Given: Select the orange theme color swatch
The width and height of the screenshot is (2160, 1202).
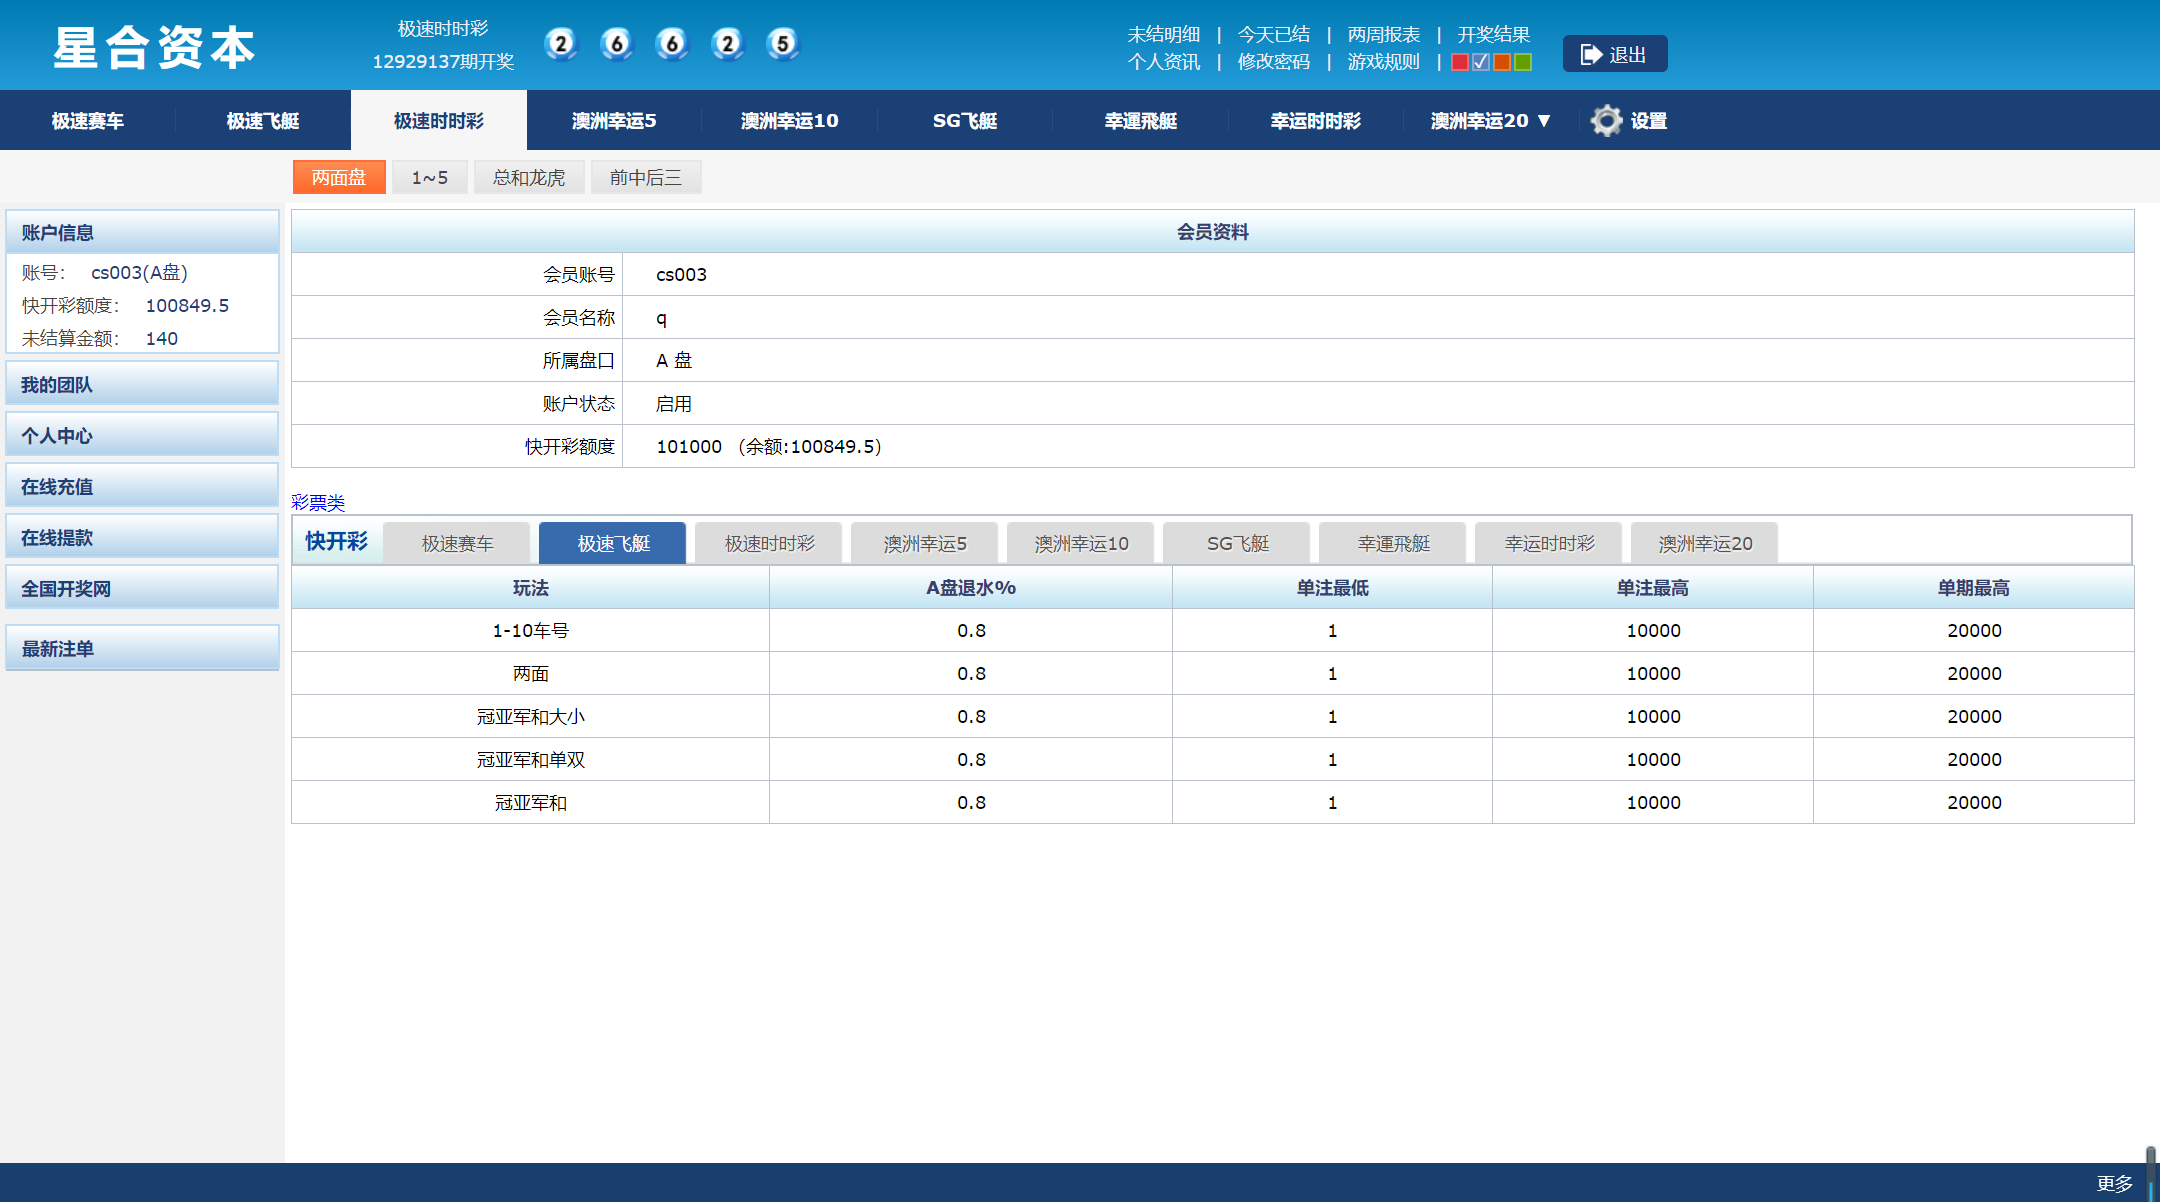Looking at the screenshot, I should click(1502, 62).
